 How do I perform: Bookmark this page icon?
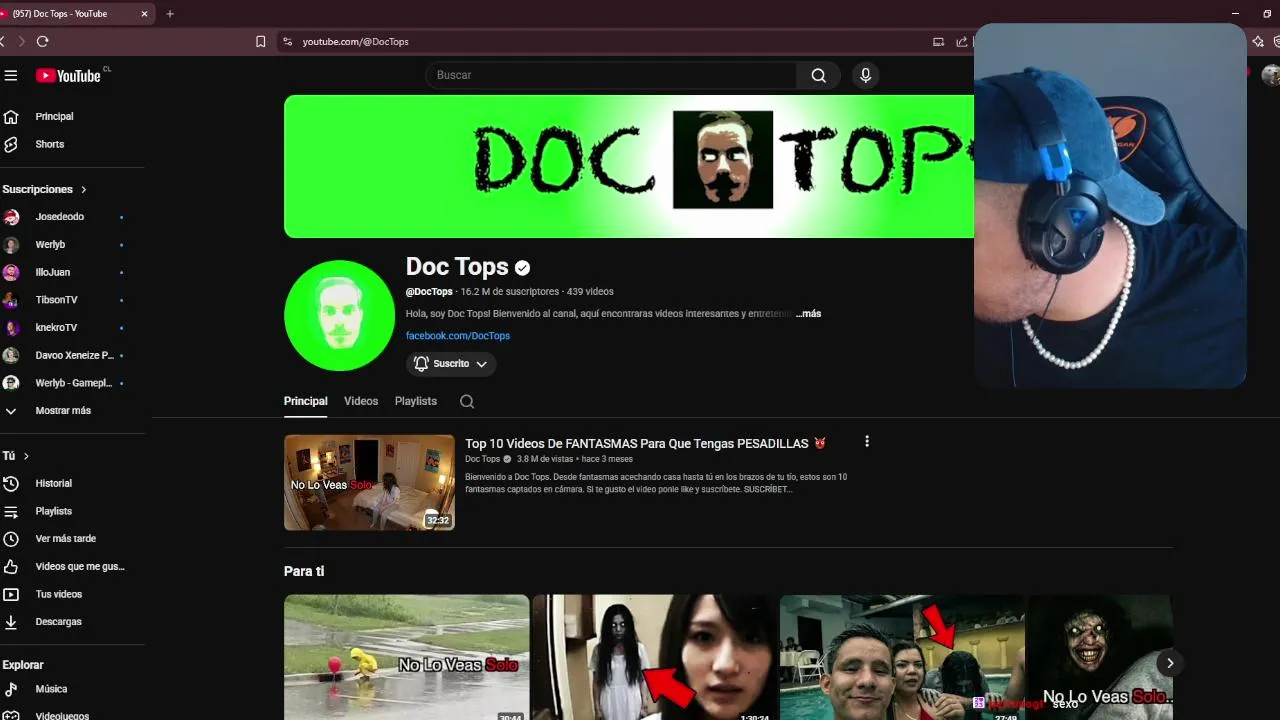pos(261,41)
